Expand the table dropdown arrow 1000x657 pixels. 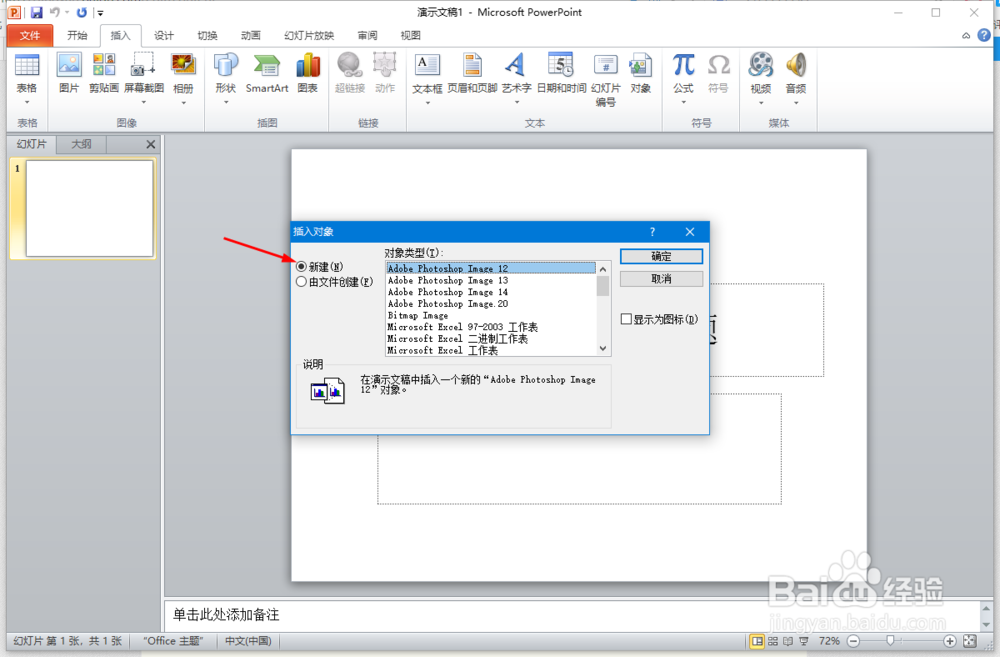point(27,103)
